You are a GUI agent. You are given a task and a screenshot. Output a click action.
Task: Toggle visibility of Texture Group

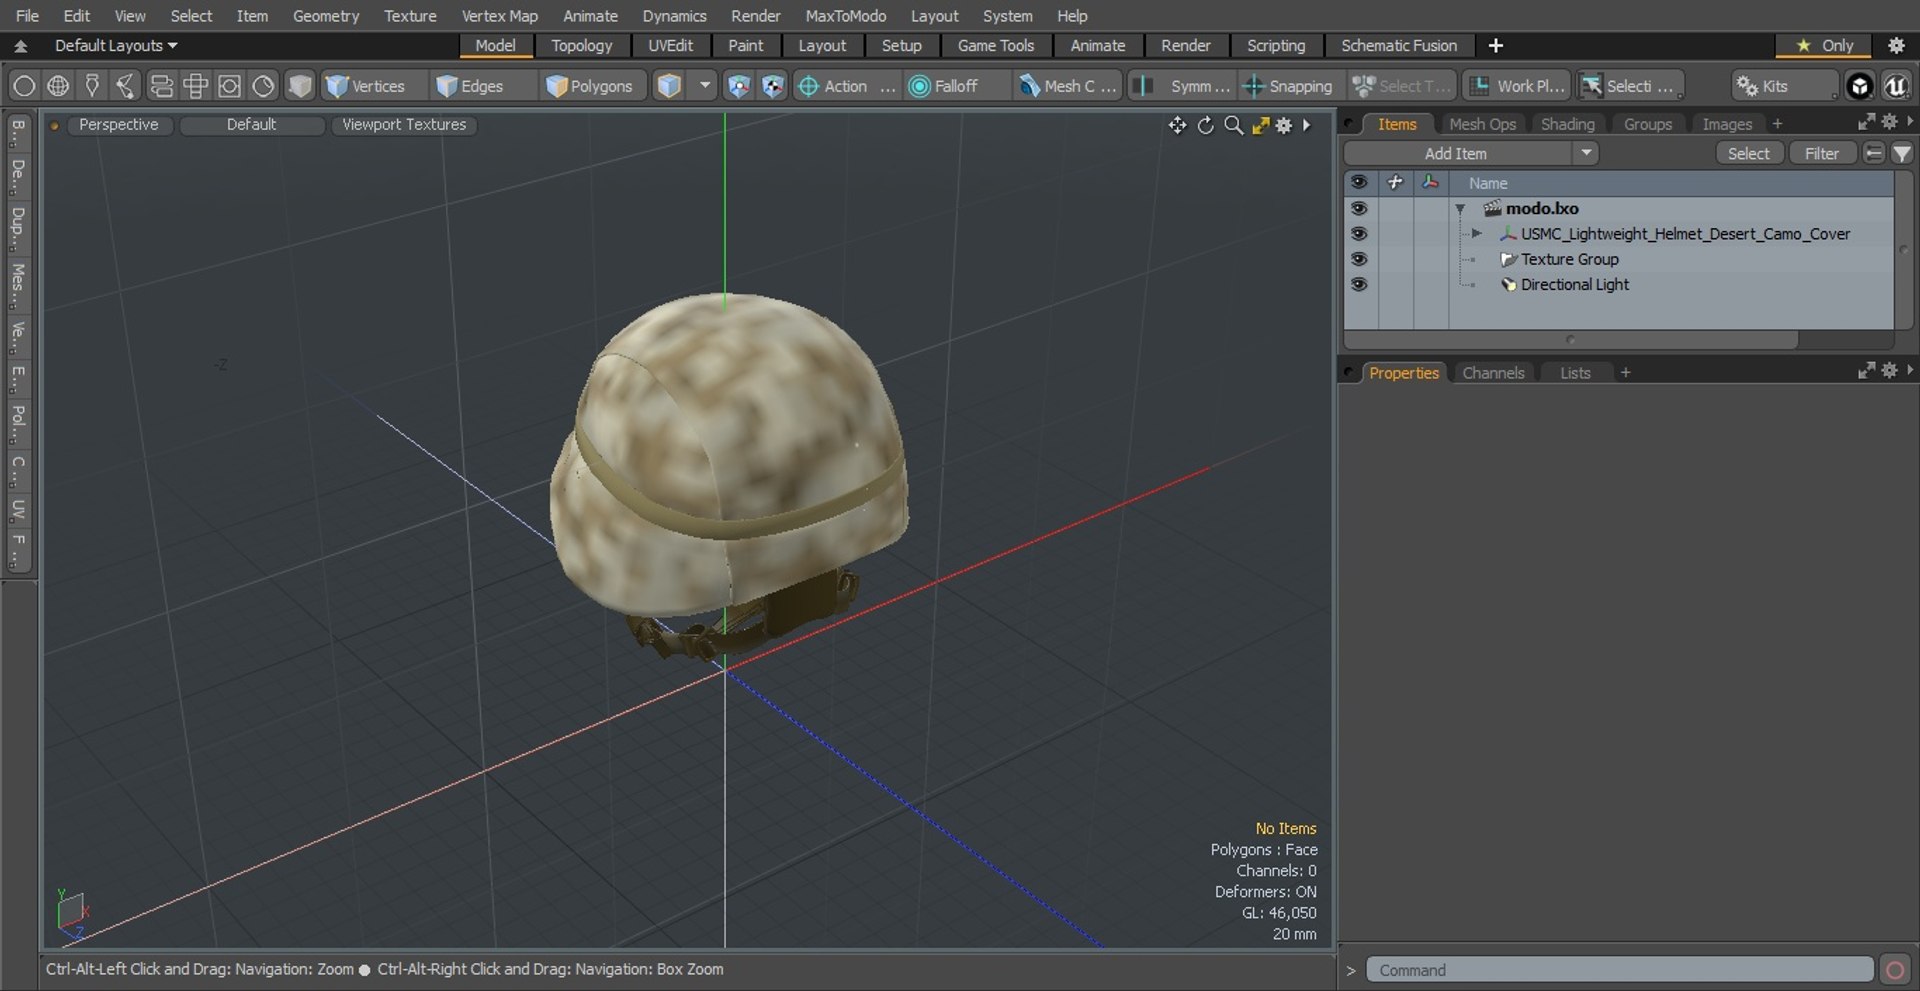tap(1358, 259)
